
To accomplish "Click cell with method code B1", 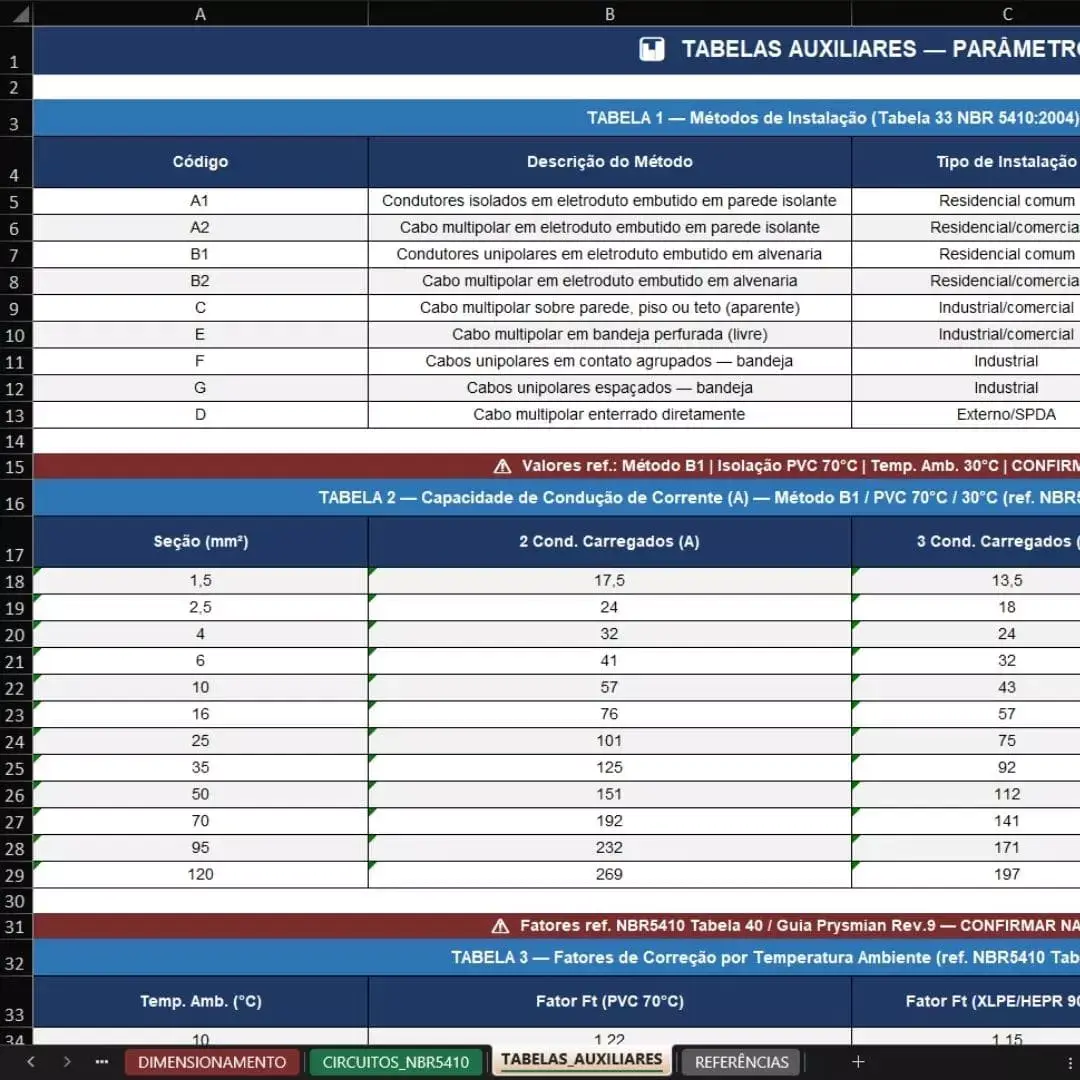I will (x=200, y=254).
